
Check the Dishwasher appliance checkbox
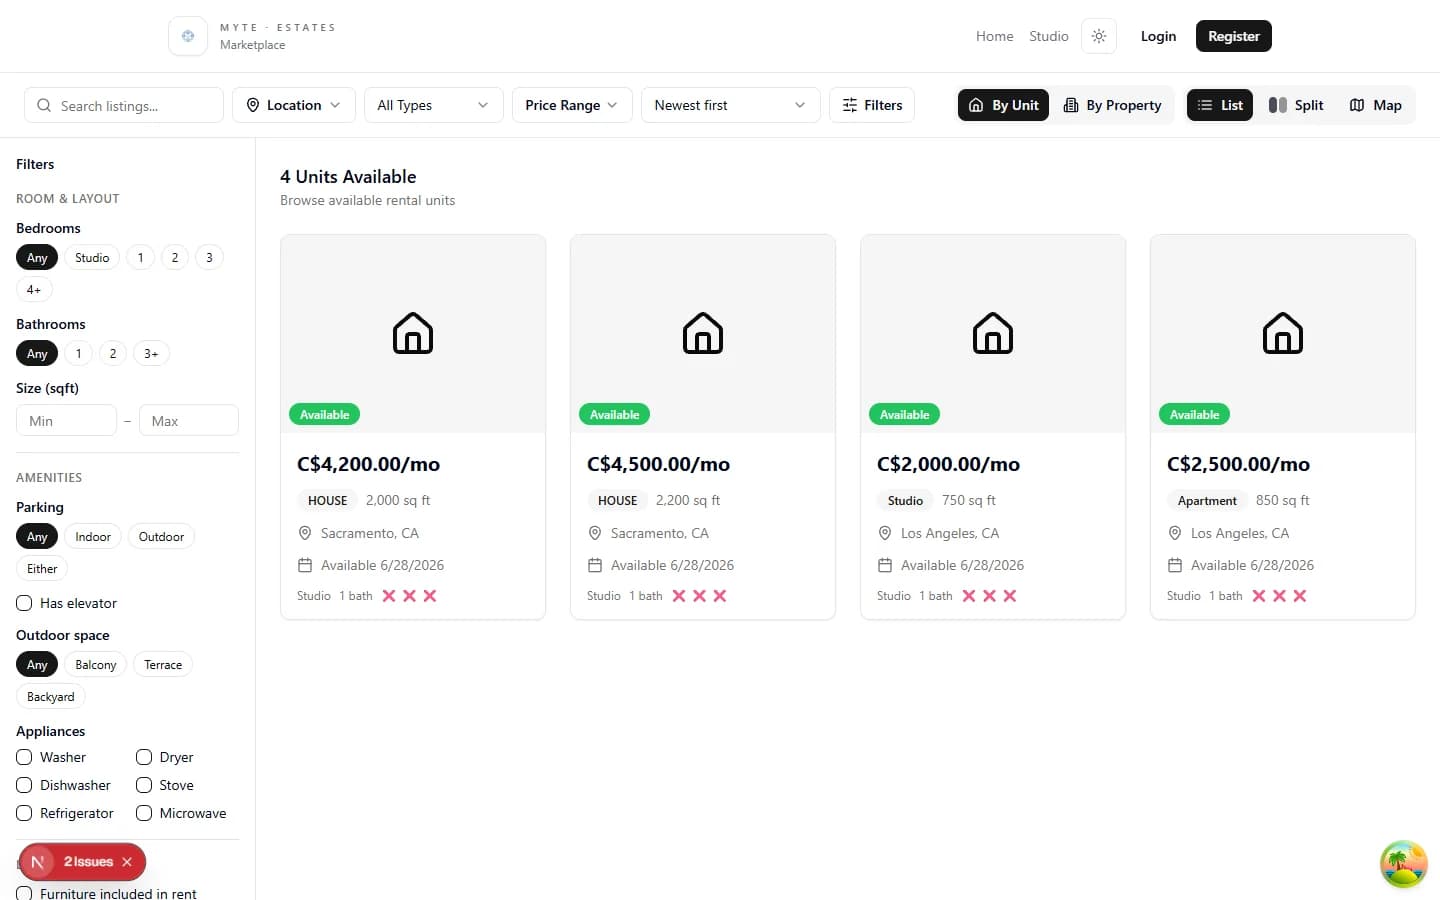[x=24, y=785]
